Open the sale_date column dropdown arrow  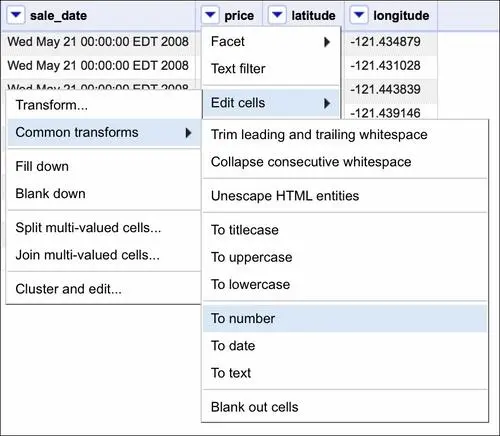(x=16, y=15)
